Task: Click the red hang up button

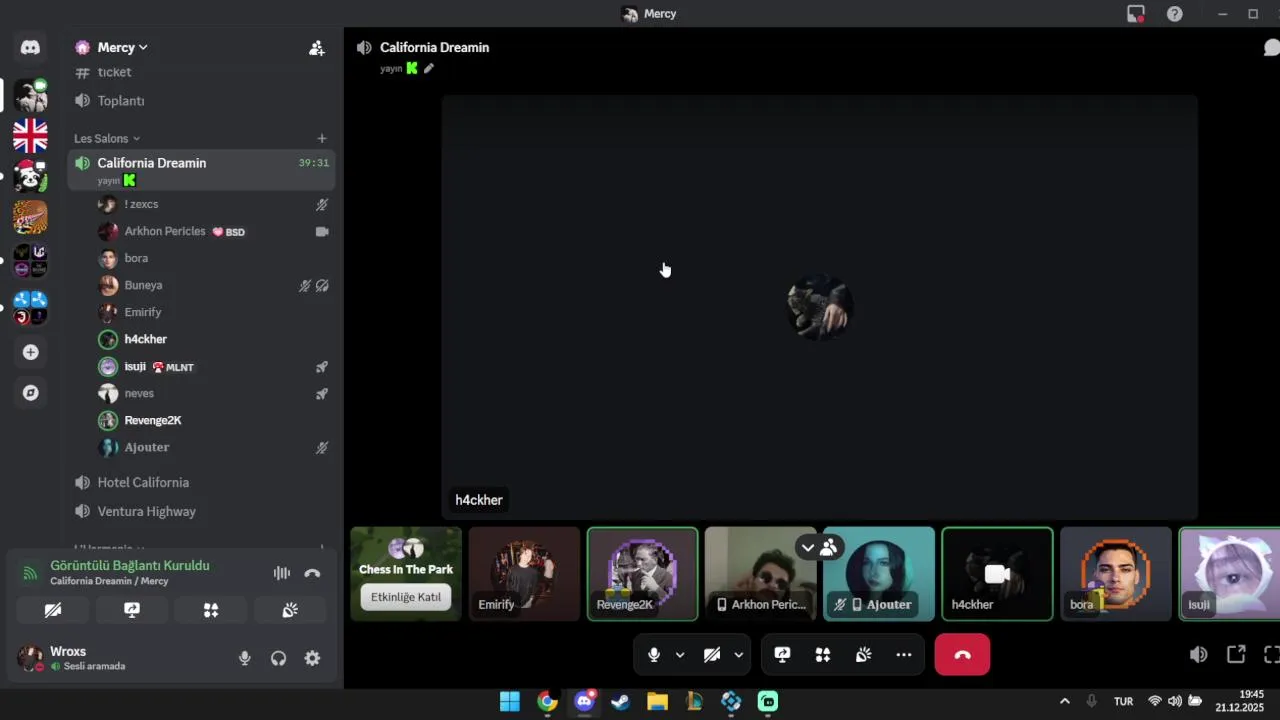Action: coord(962,655)
